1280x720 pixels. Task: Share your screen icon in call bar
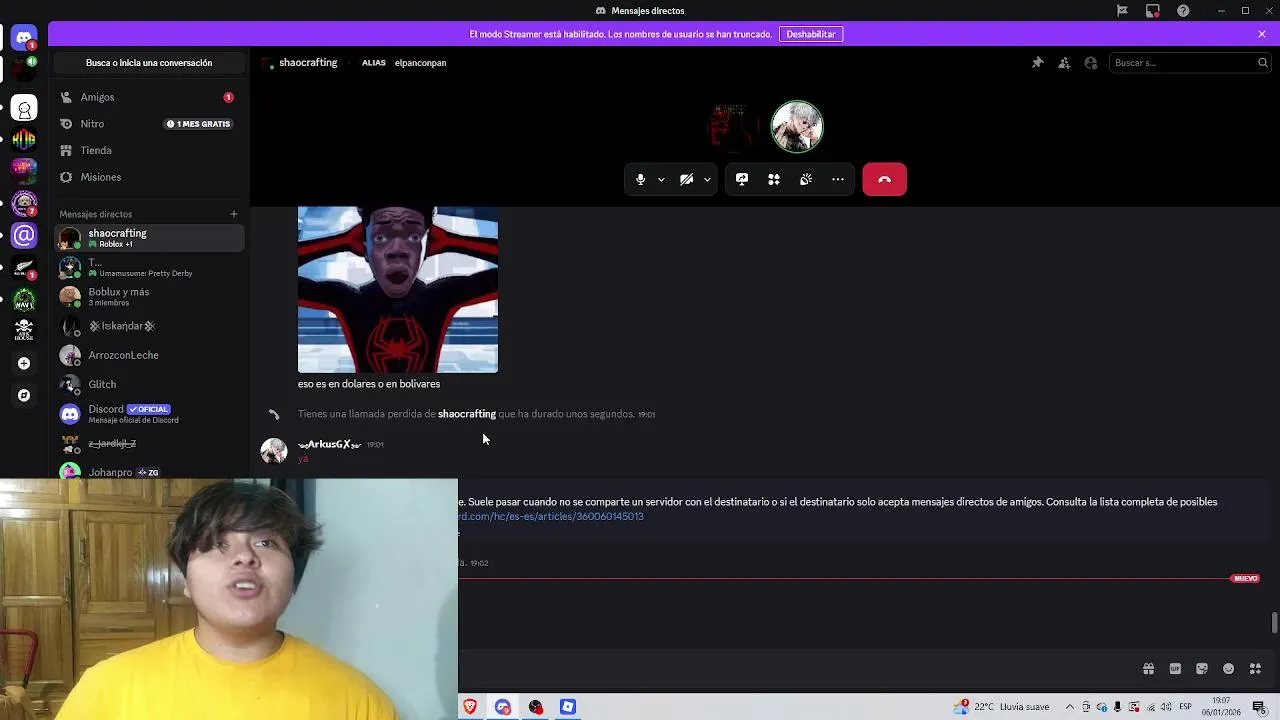pos(742,179)
